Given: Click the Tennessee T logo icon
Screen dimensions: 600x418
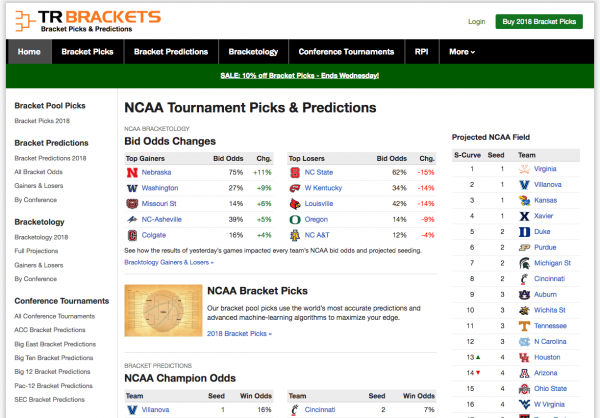Looking at the screenshot, I should point(524,326).
